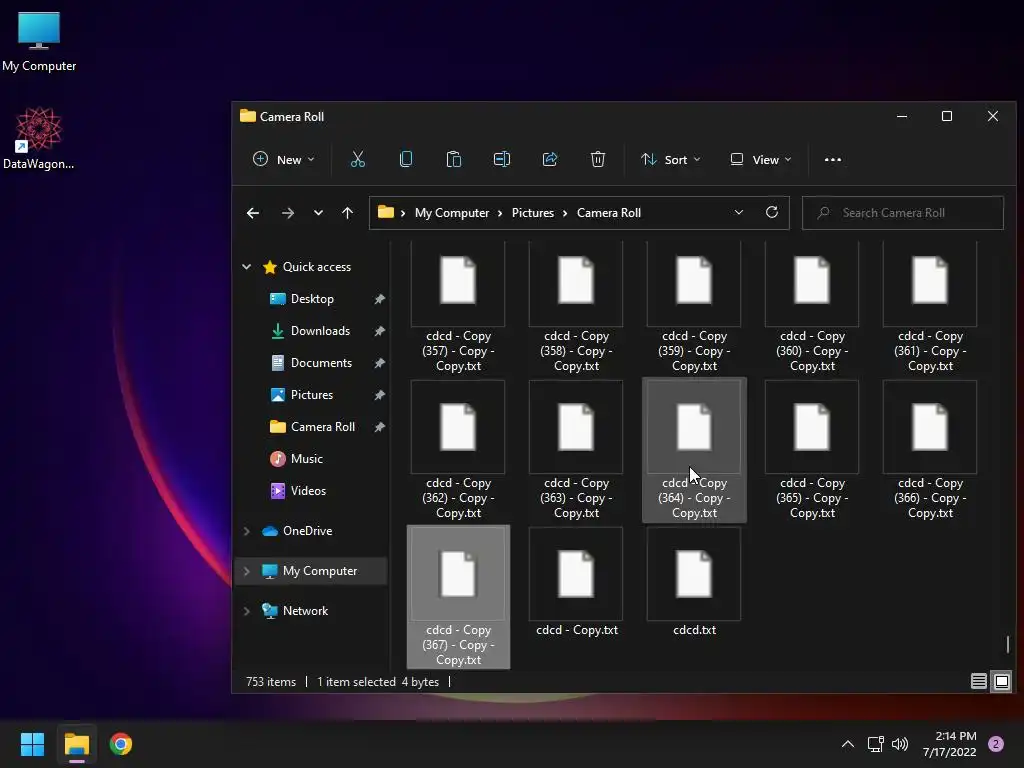Select file cdcd - Copy (360)
The image size is (1024, 768).
(812, 306)
